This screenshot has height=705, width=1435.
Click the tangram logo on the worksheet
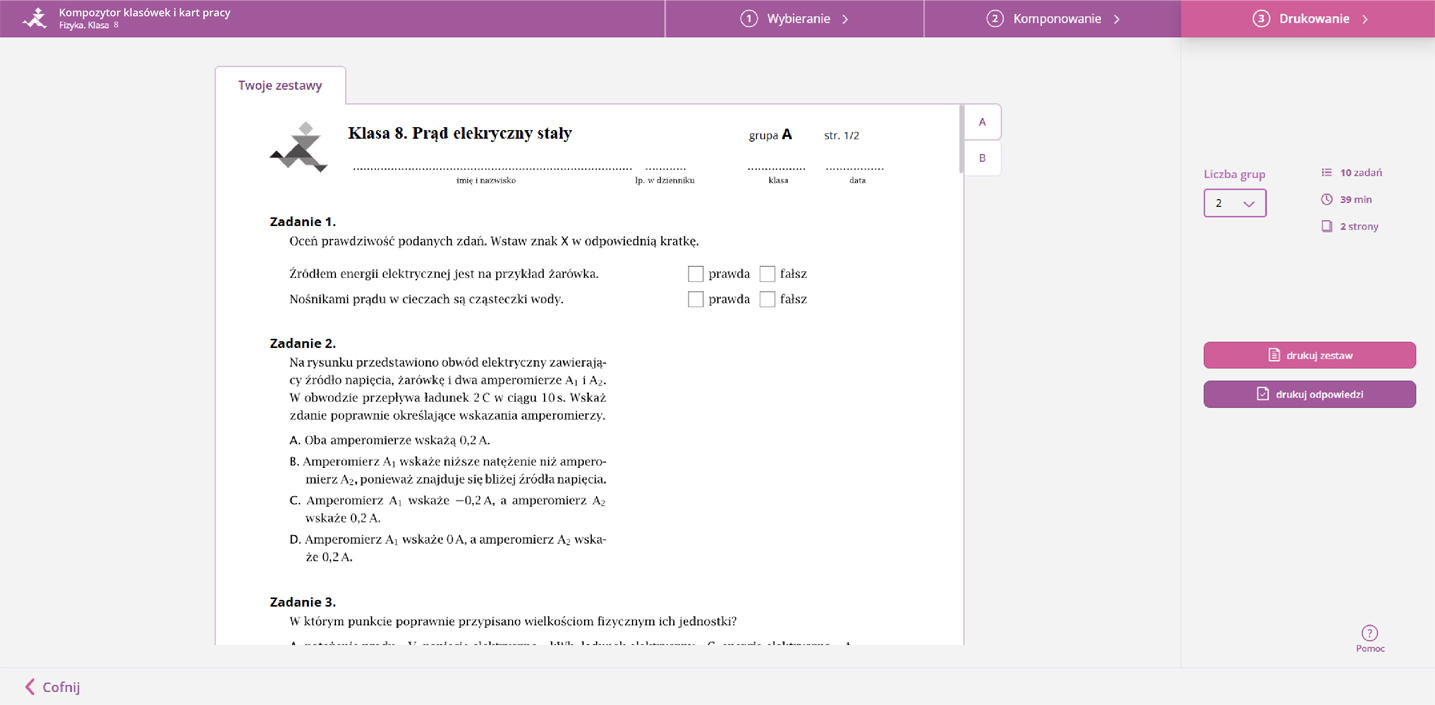(x=298, y=147)
